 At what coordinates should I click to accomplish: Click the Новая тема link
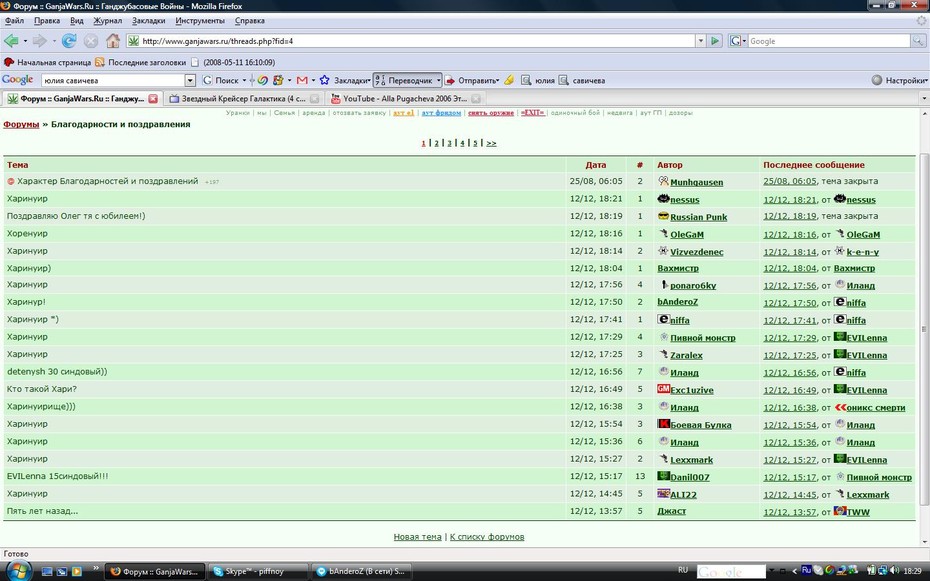[418, 537]
